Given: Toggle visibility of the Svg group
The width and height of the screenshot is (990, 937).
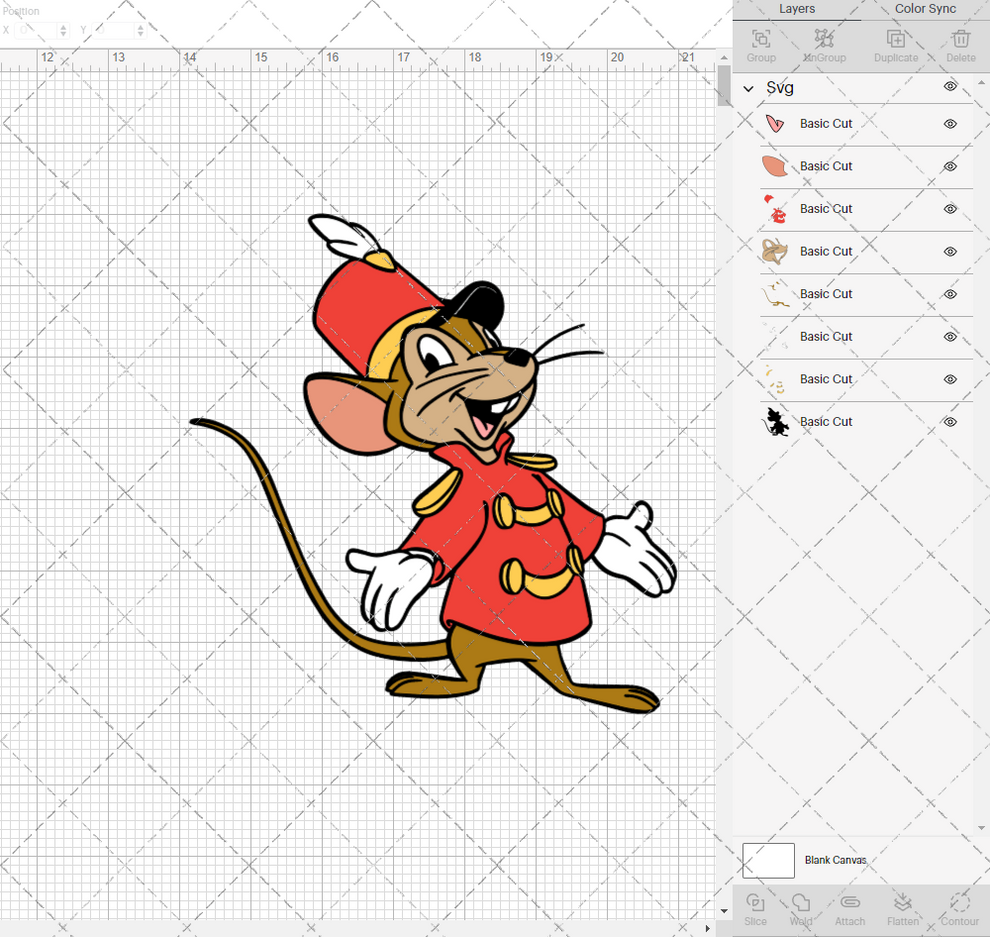Looking at the screenshot, I should 949,88.
